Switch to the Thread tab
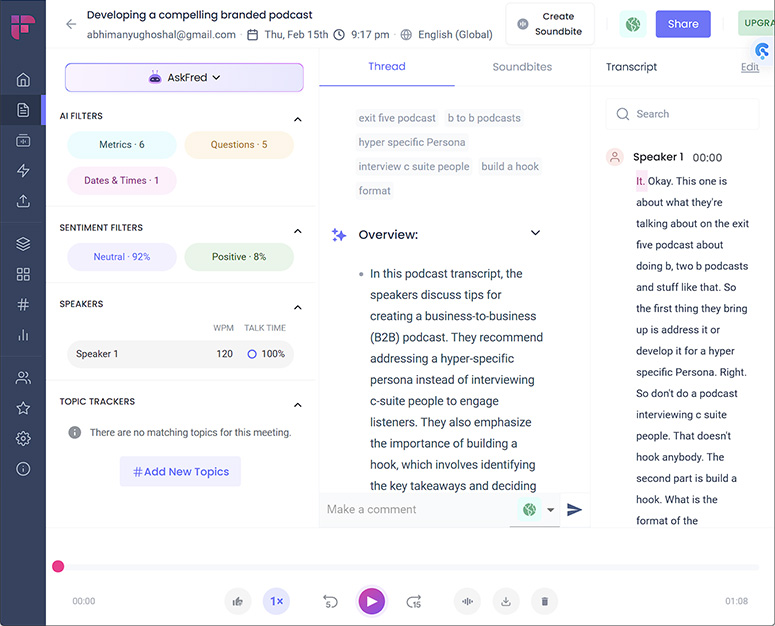Screen dimensions: 775x626 pos(387,67)
